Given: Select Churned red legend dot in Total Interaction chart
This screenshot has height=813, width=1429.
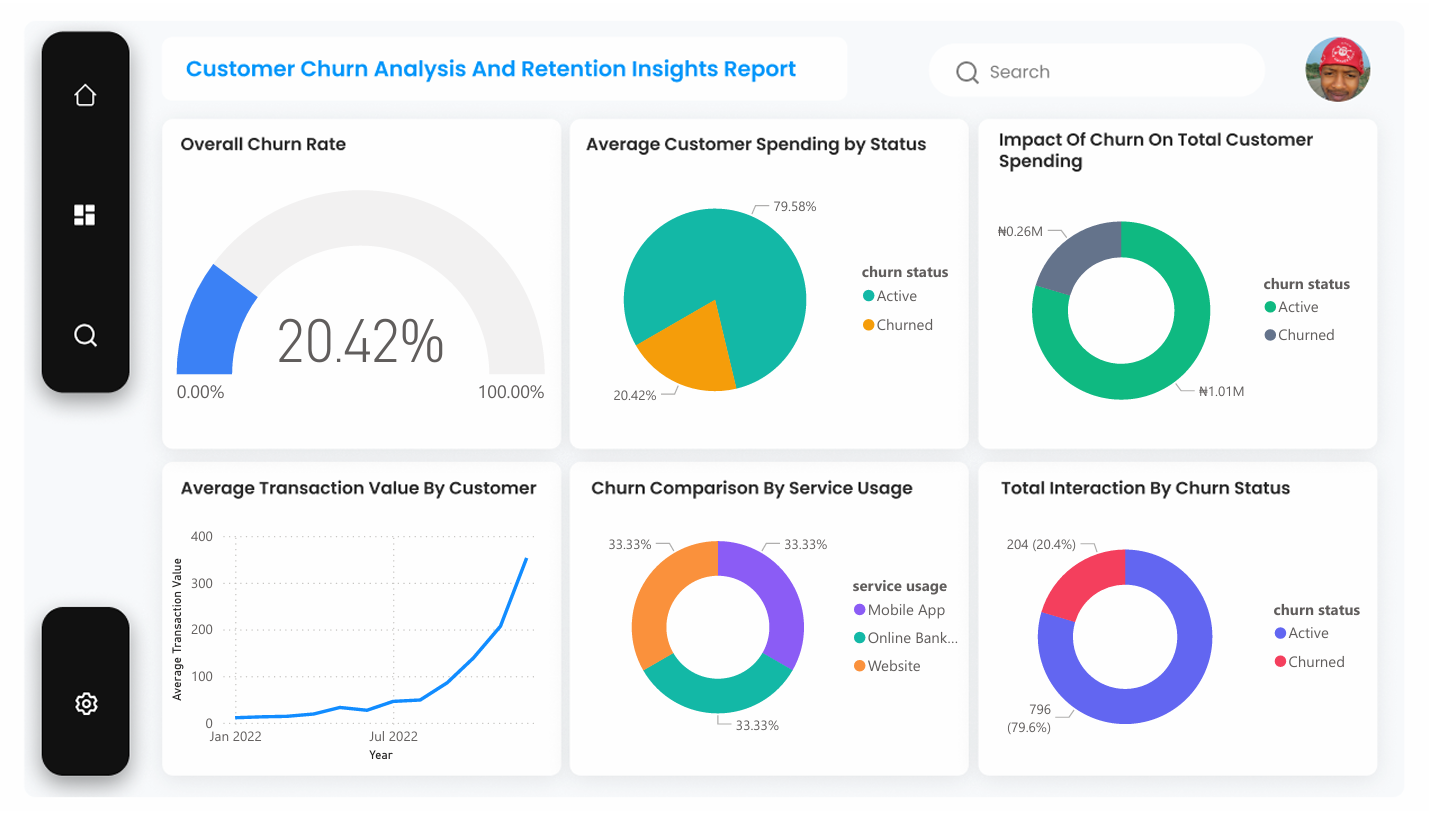Looking at the screenshot, I should click(x=1280, y=662).
